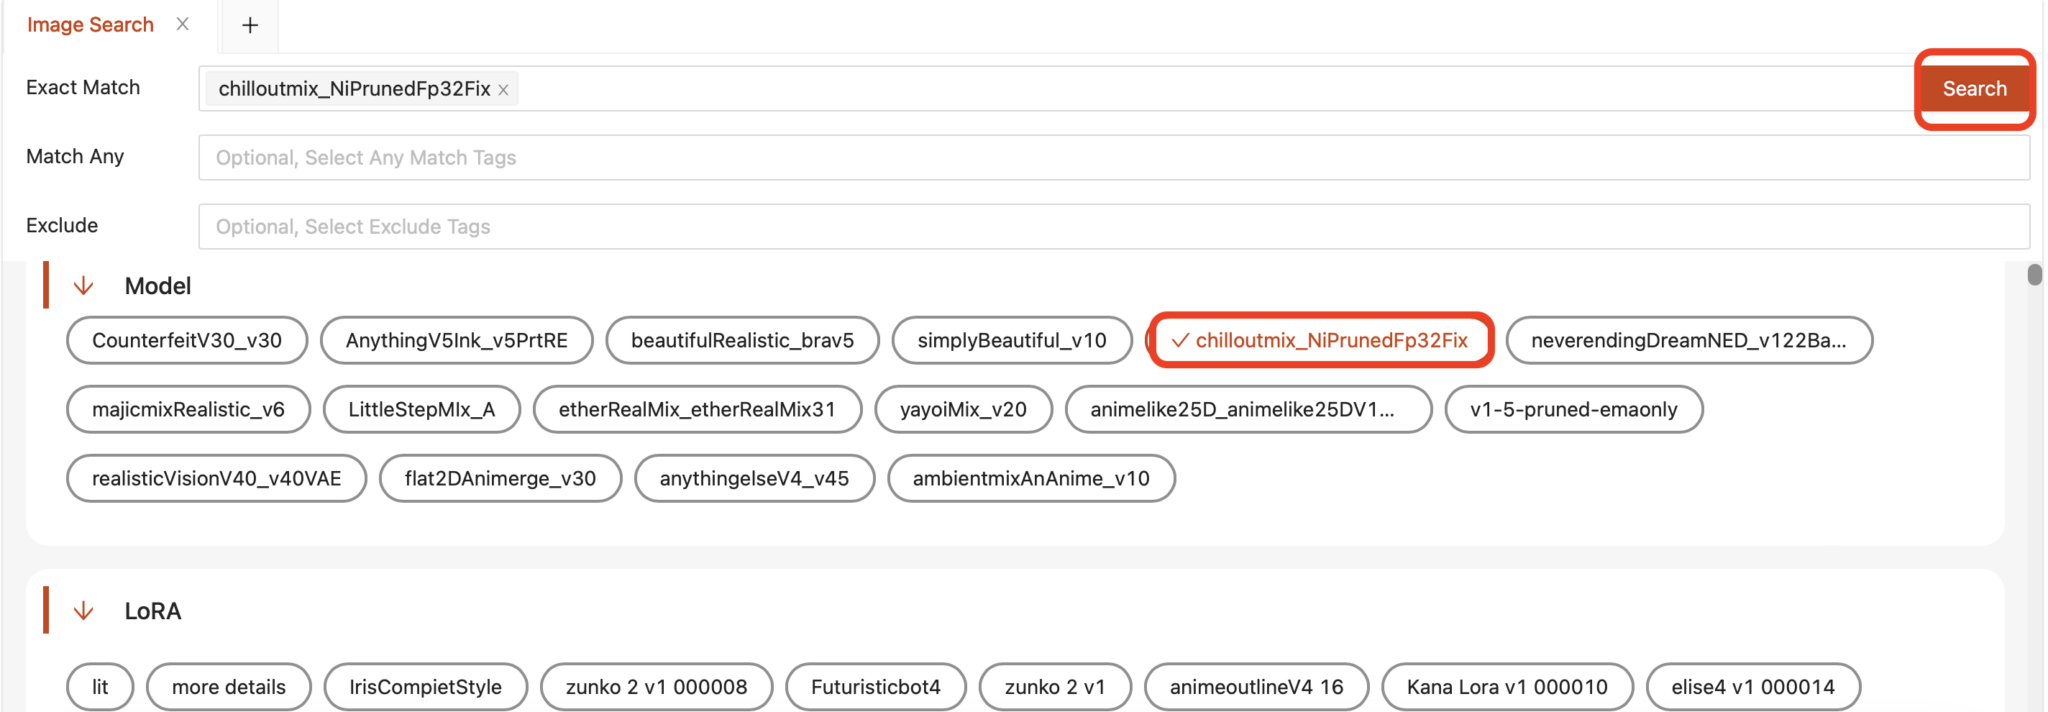
Task: Select the v1-5-pruned-emaonly model tag
Action: 1573,410
